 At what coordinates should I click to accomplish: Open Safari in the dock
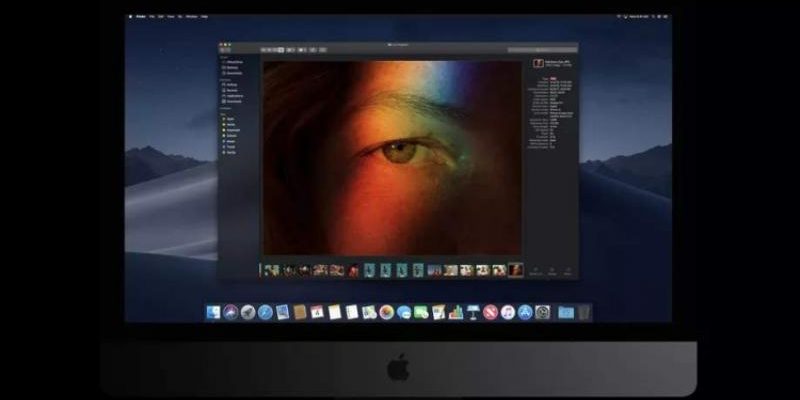(265, 312)
